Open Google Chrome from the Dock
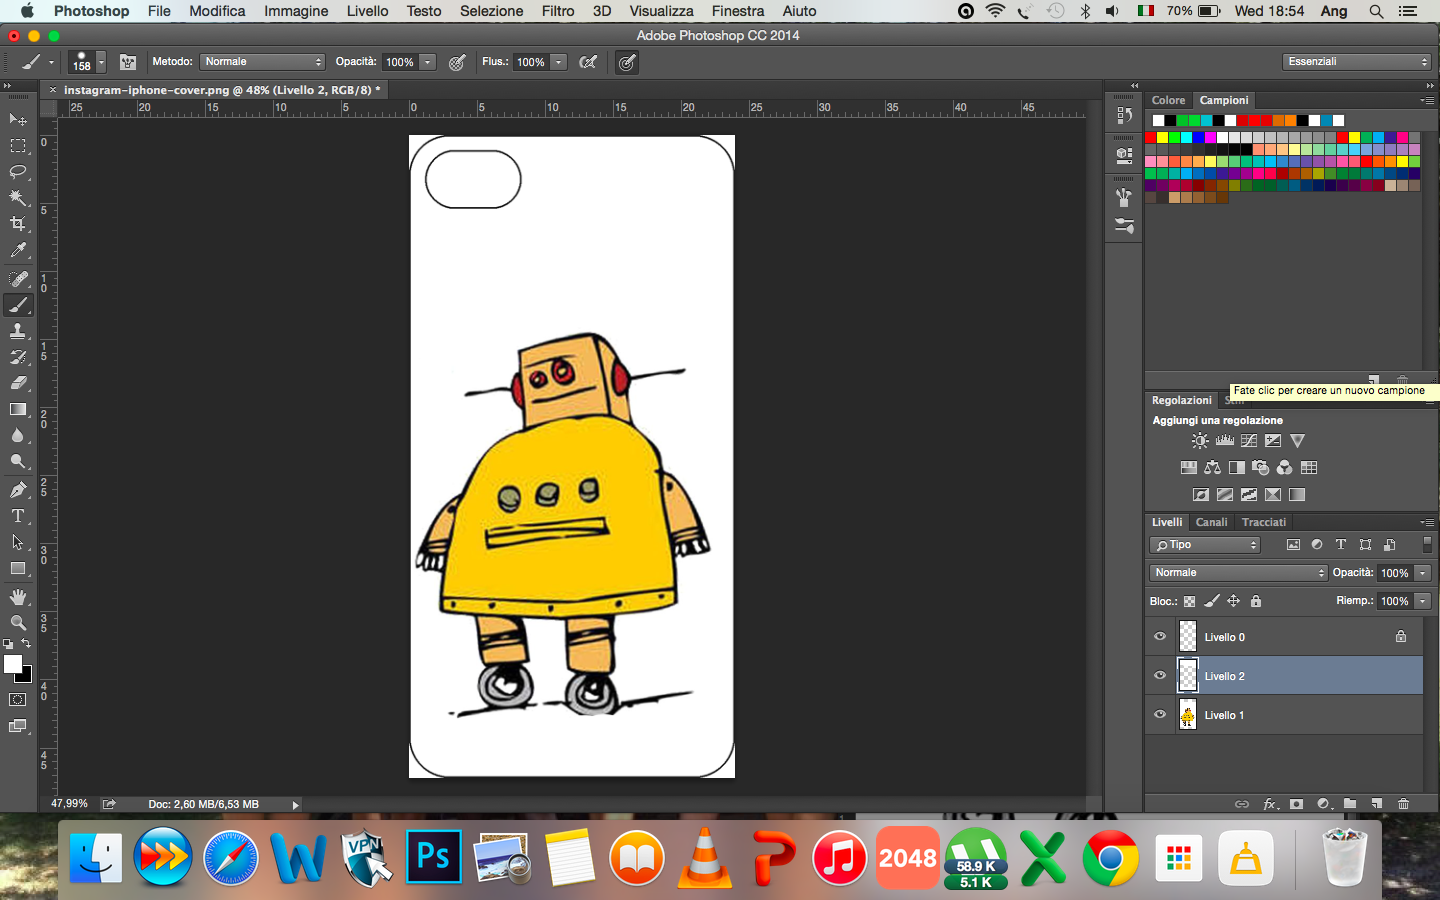1440x900 pixels. click(1110, 857)
